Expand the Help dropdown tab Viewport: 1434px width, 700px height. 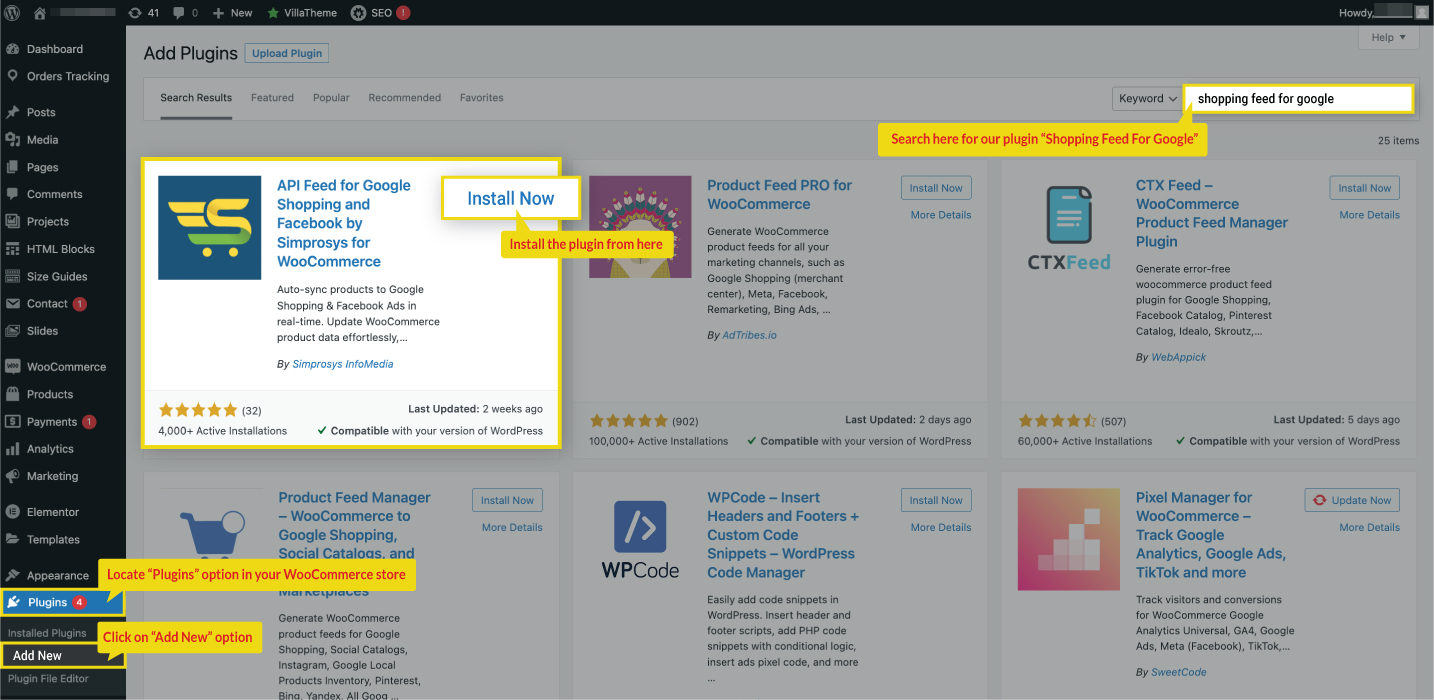[1388, 38]
